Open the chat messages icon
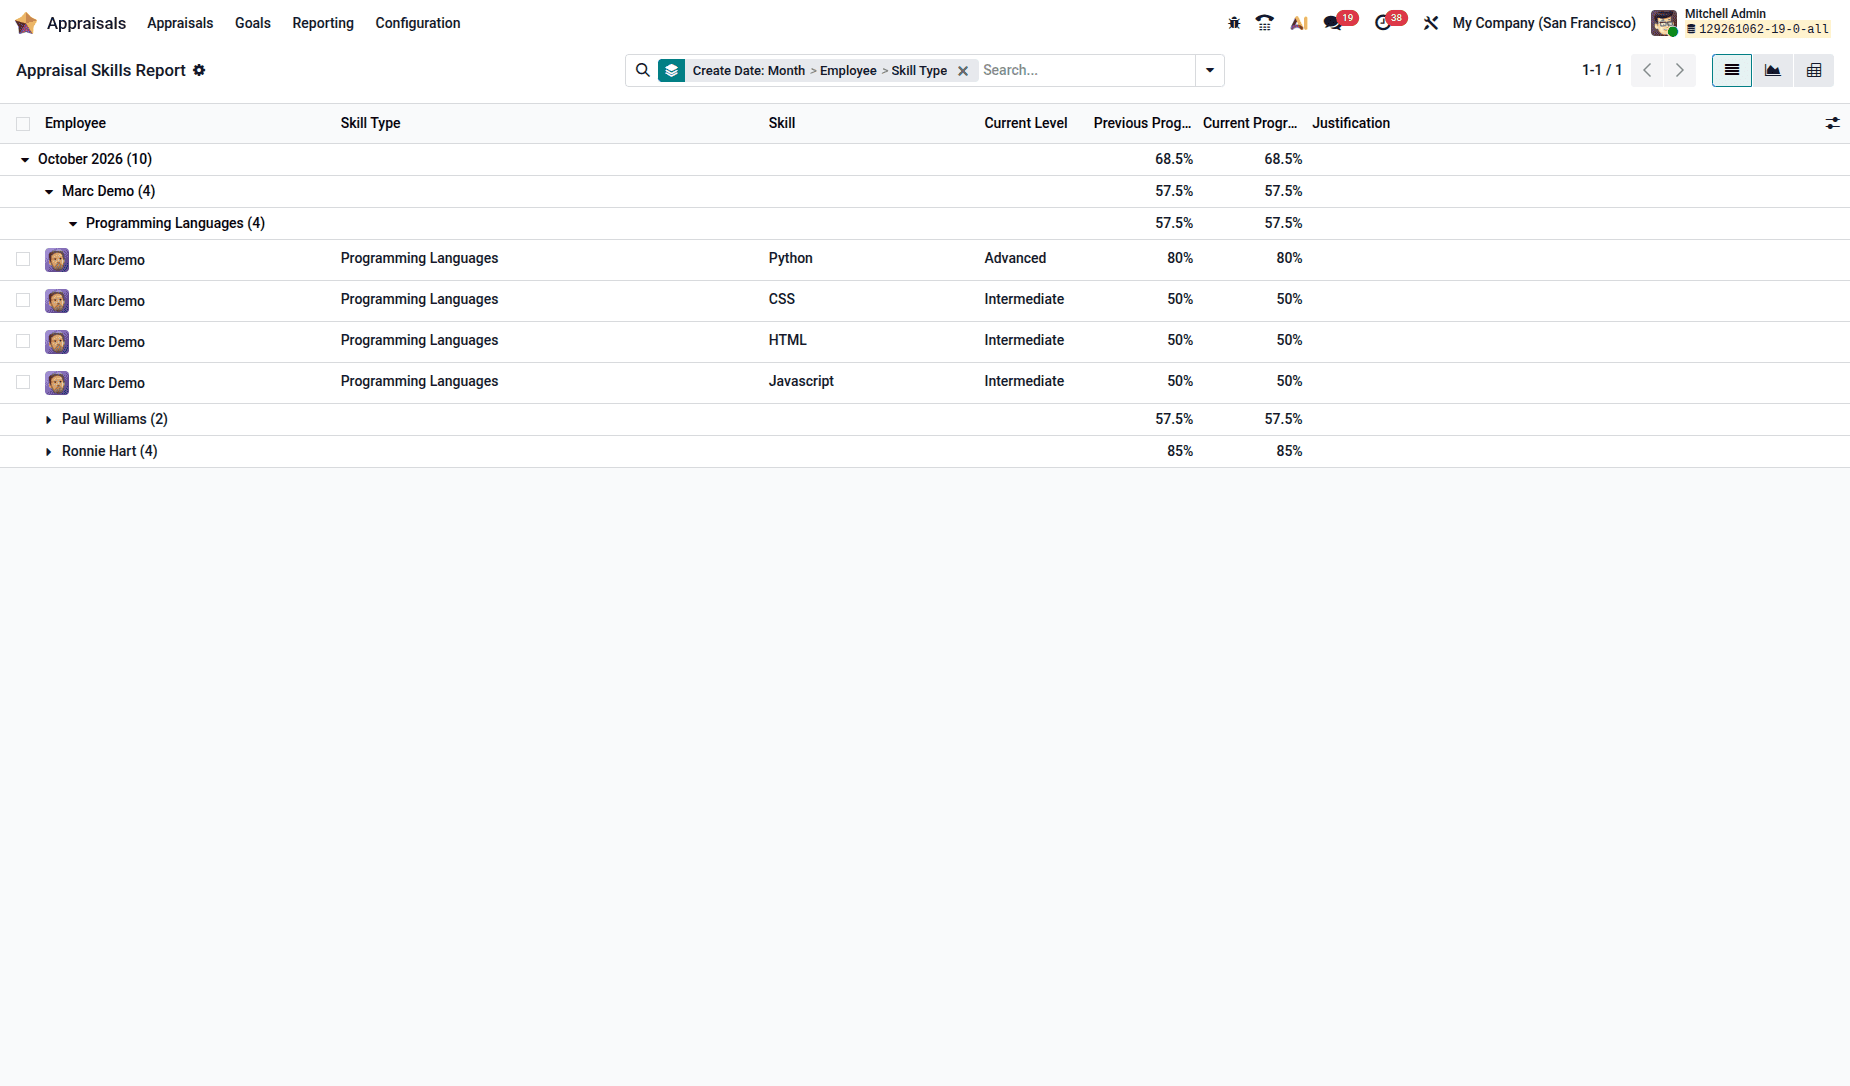Image resolution: width=1850 pixels, height=1086 pixels. point(1333,23)
